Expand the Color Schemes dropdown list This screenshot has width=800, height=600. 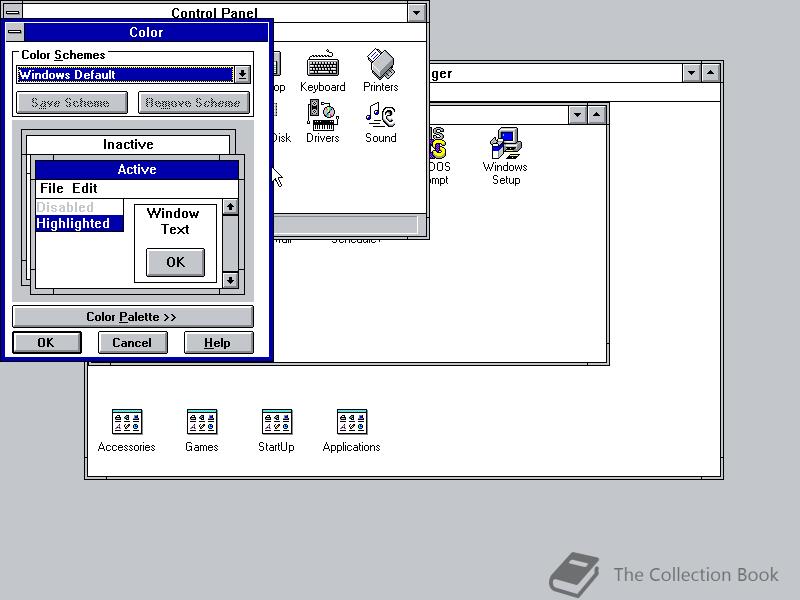tap(242, 74)
